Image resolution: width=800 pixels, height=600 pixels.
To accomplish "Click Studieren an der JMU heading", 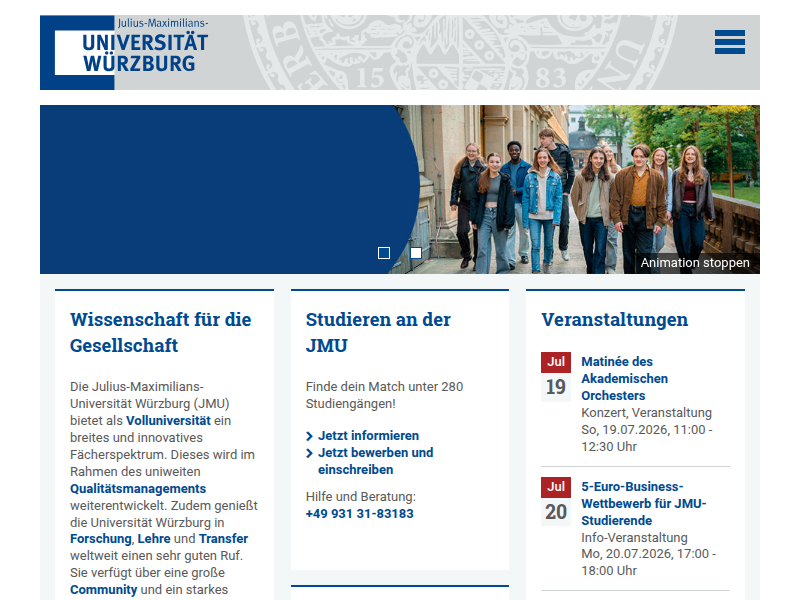I will [378, 333].
